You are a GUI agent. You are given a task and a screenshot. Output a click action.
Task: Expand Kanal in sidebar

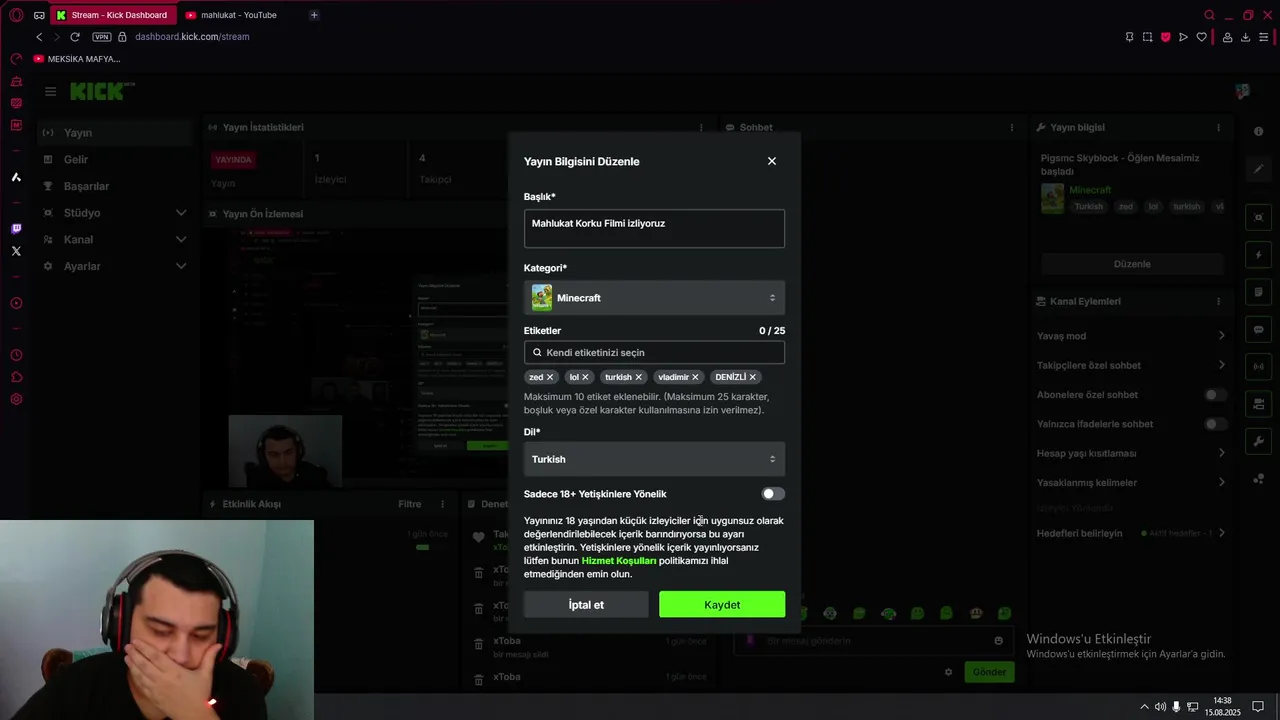click(181, 240)
